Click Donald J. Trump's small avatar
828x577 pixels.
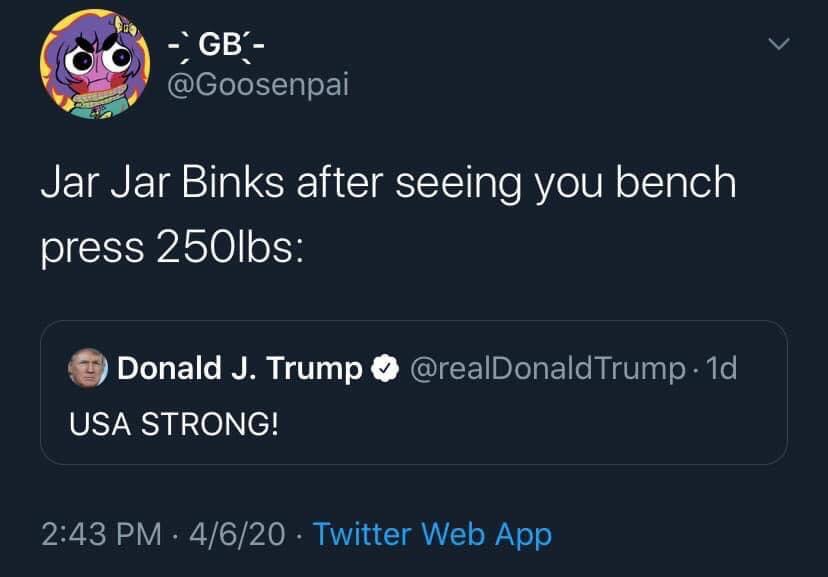coord(87,368)
